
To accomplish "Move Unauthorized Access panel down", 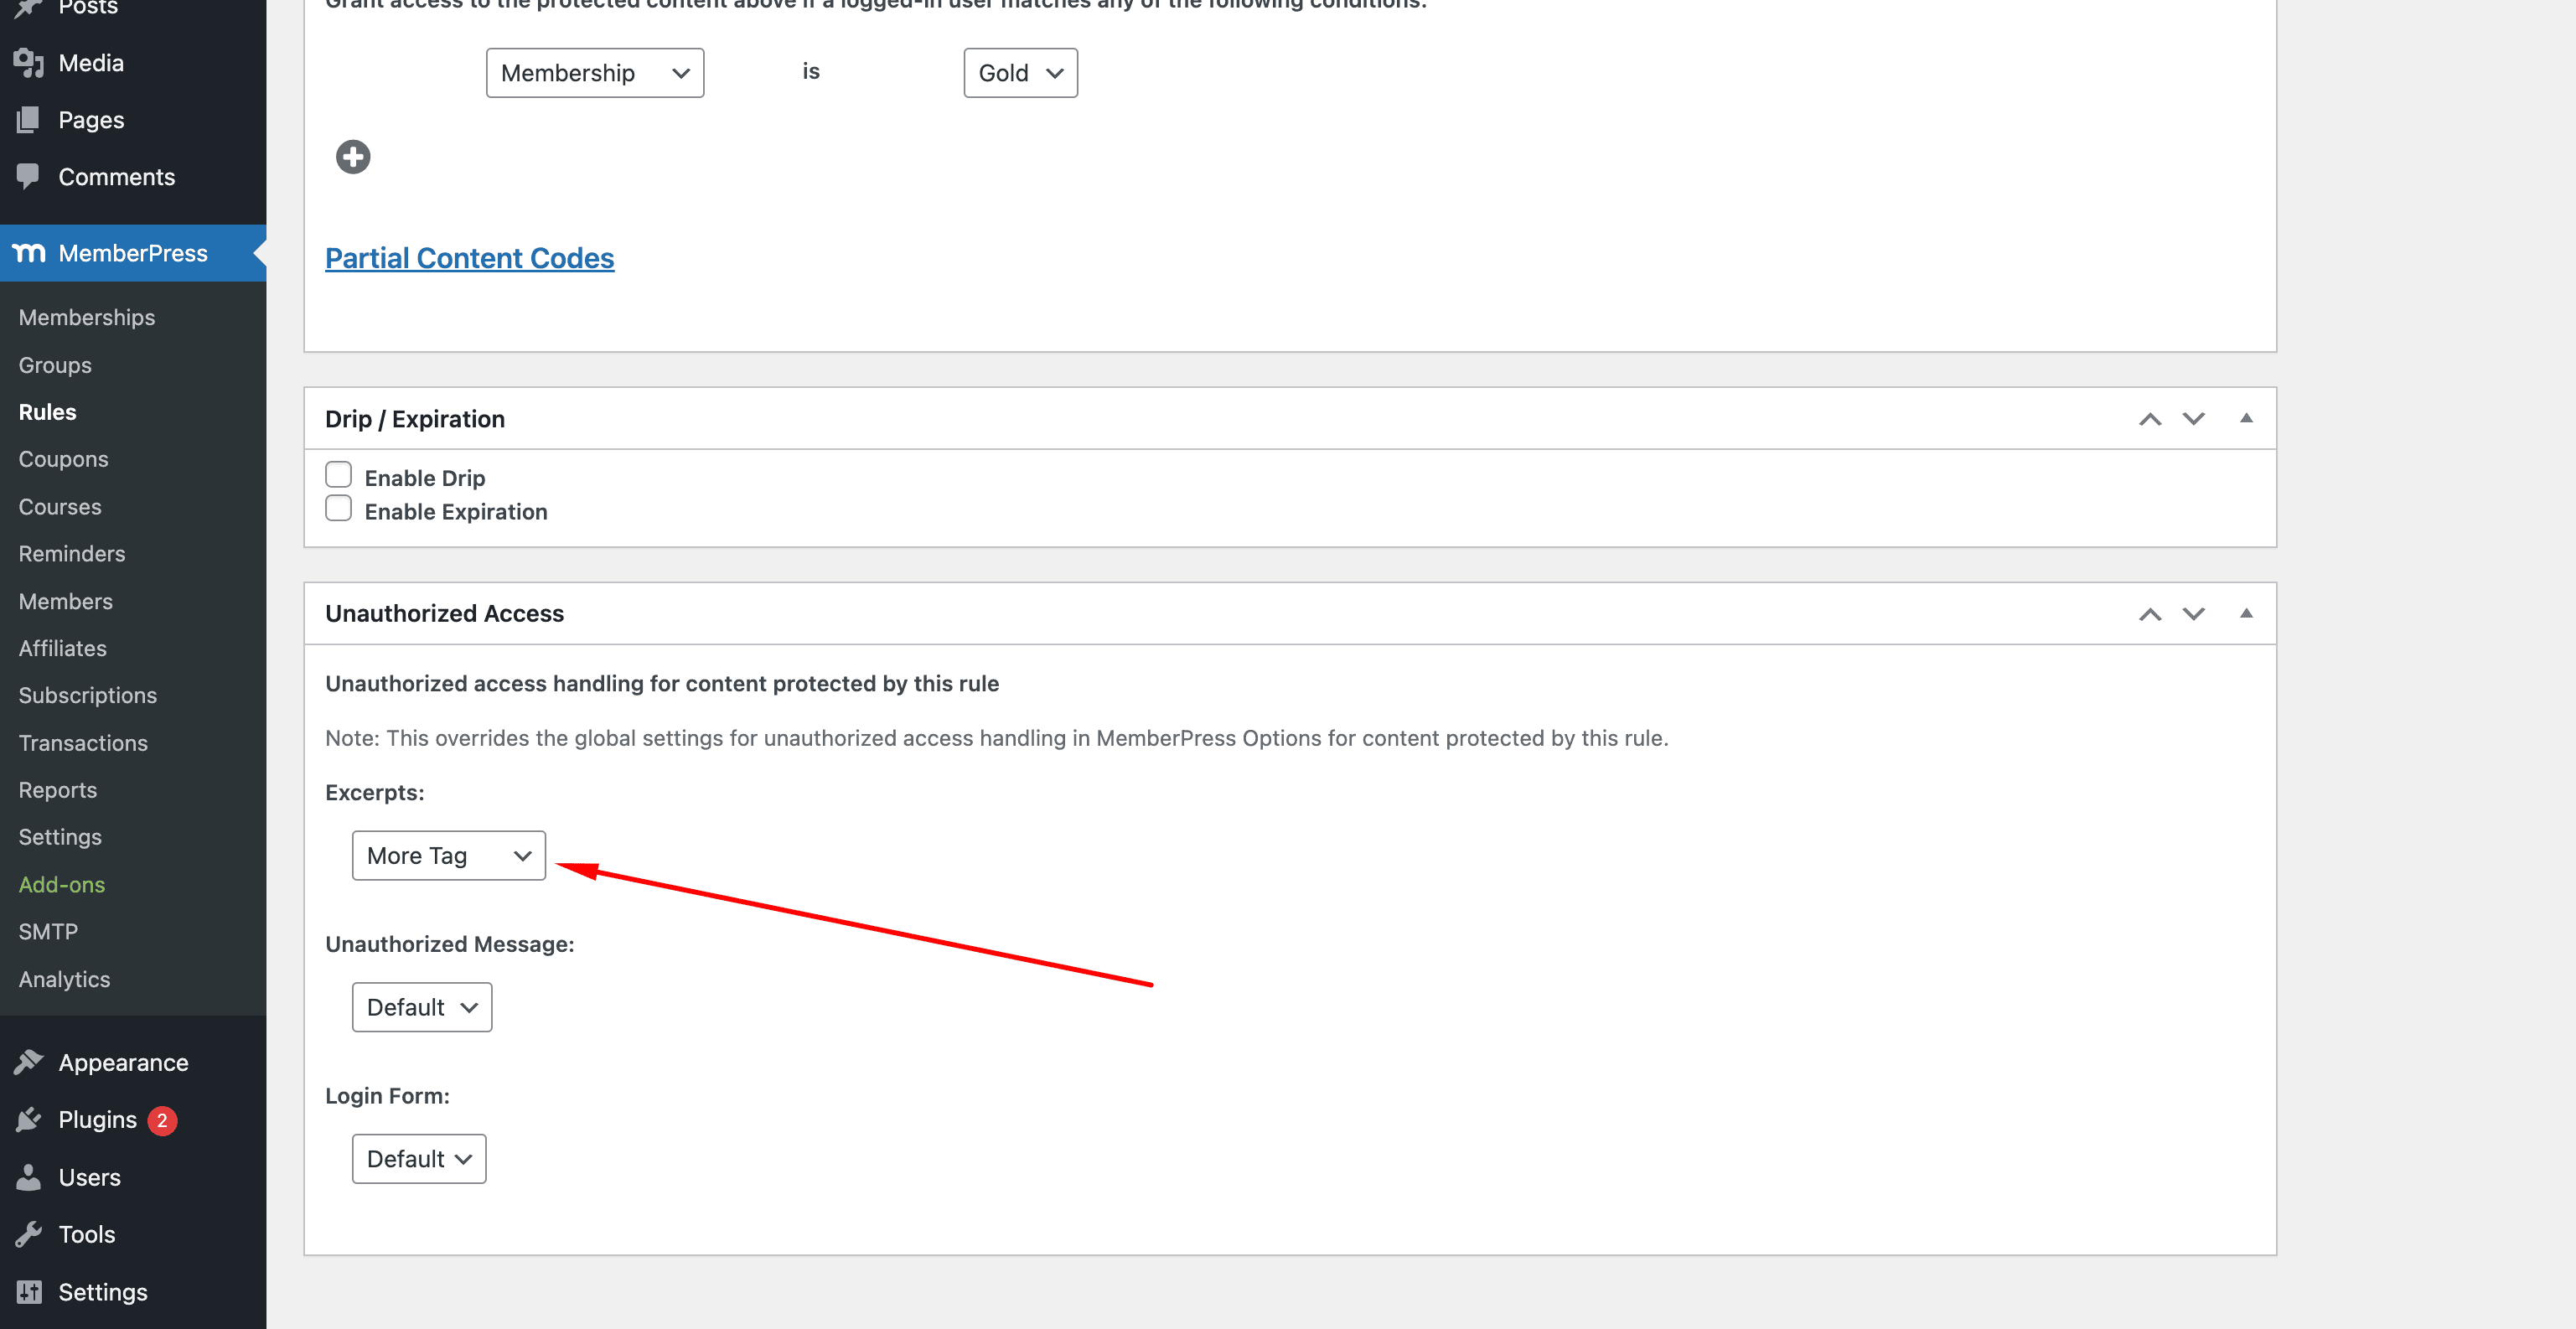I will pos(2193,614).
